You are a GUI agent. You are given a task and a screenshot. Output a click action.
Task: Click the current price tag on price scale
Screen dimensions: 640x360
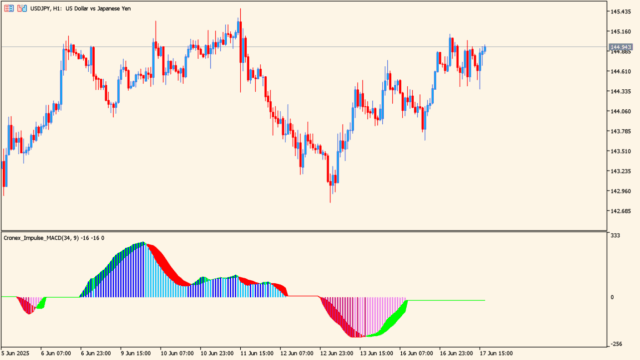point(620,47)
